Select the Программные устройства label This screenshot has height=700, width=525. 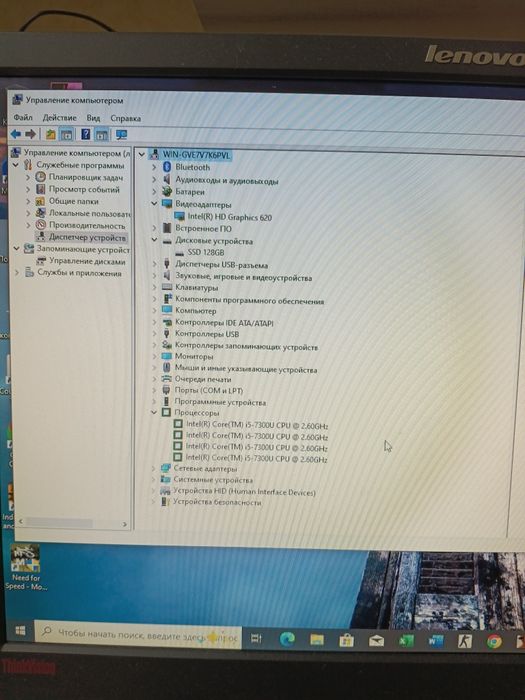220,402
